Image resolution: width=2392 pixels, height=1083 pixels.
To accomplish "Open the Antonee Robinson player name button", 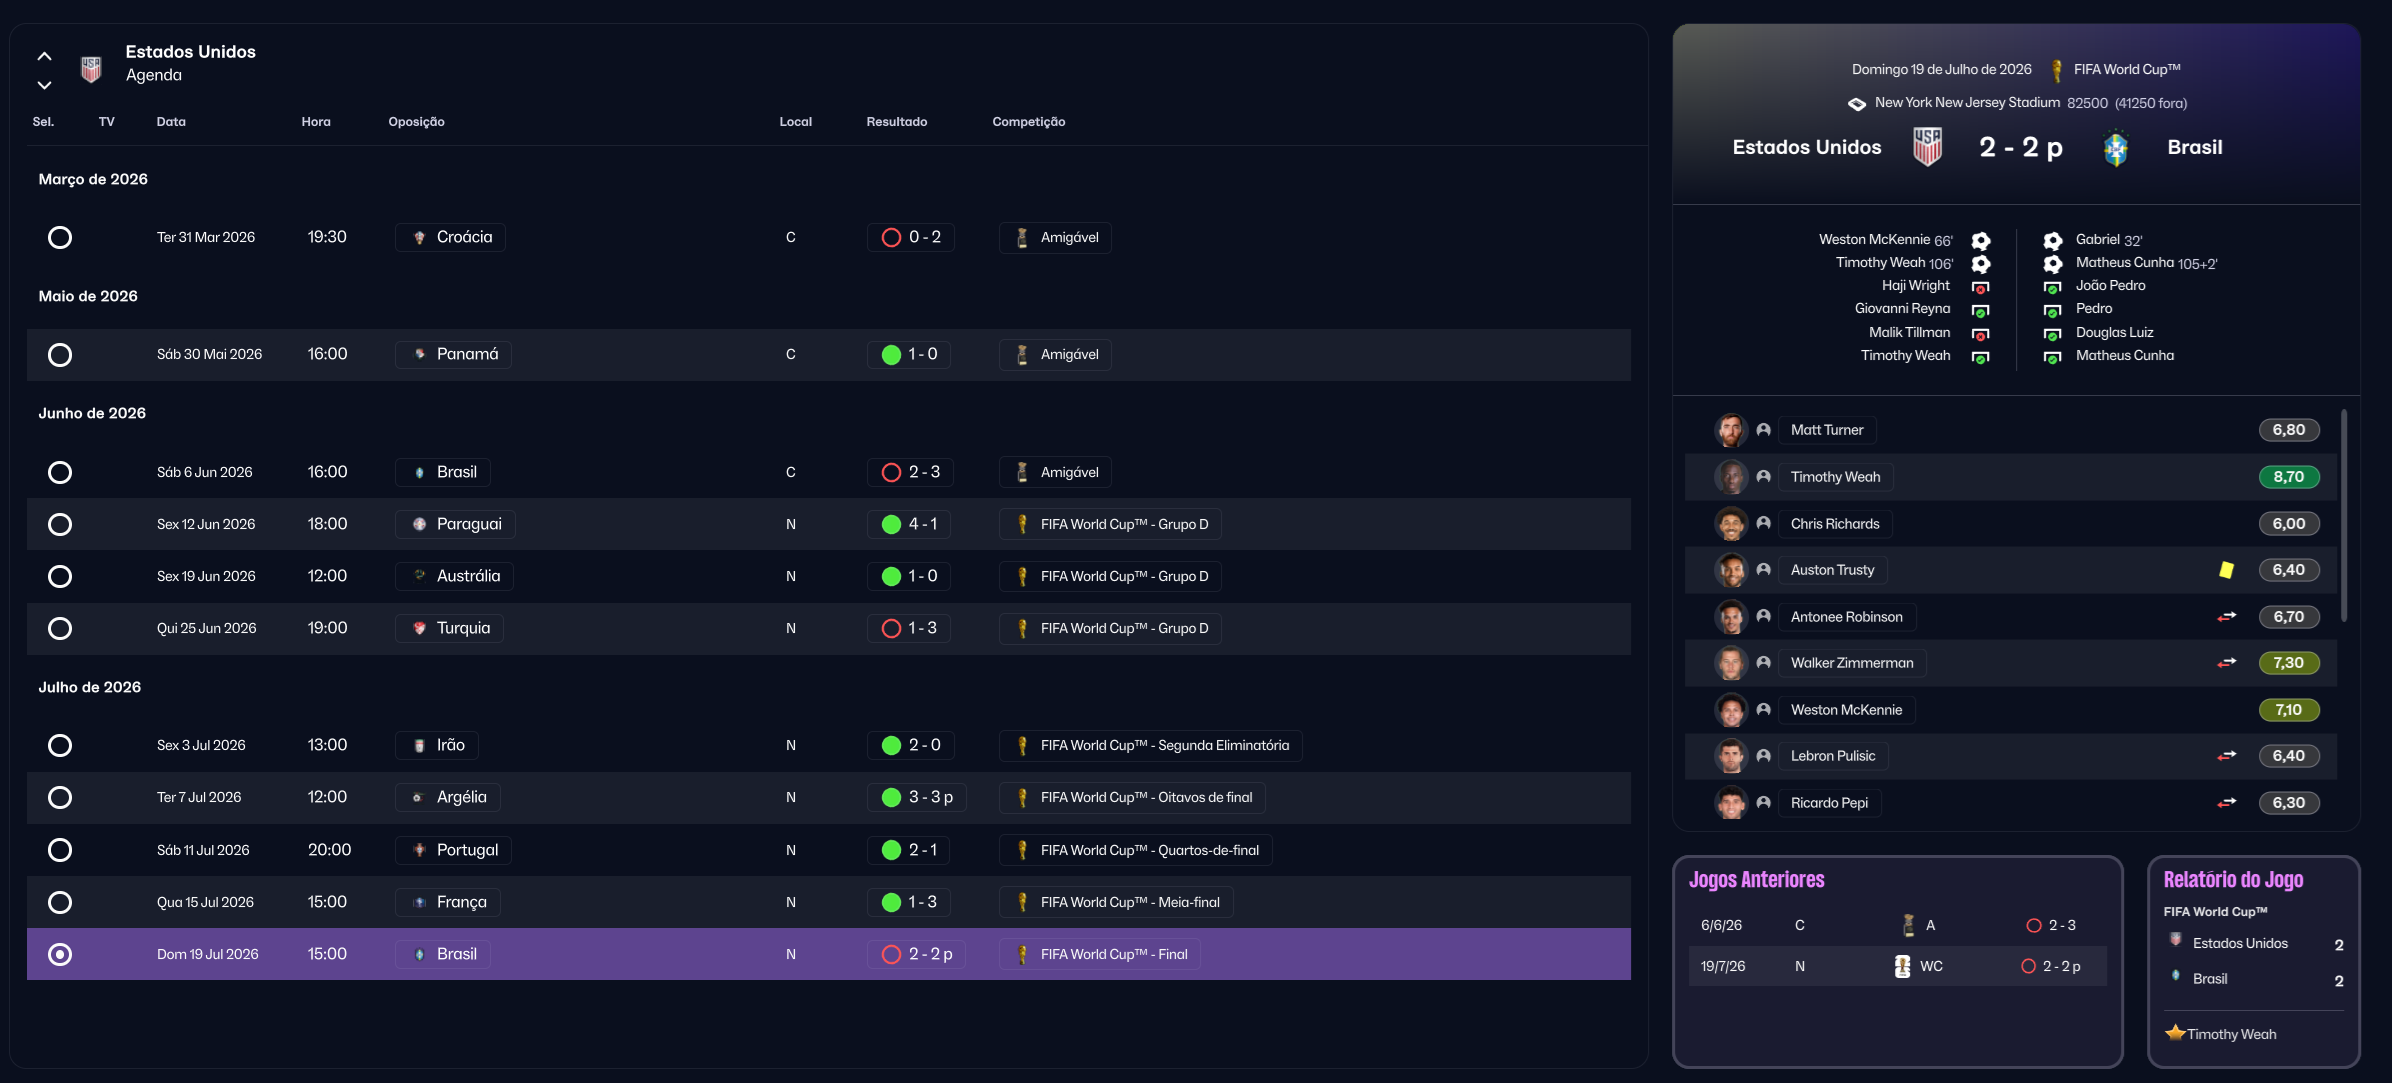I will click(1846, 617).
